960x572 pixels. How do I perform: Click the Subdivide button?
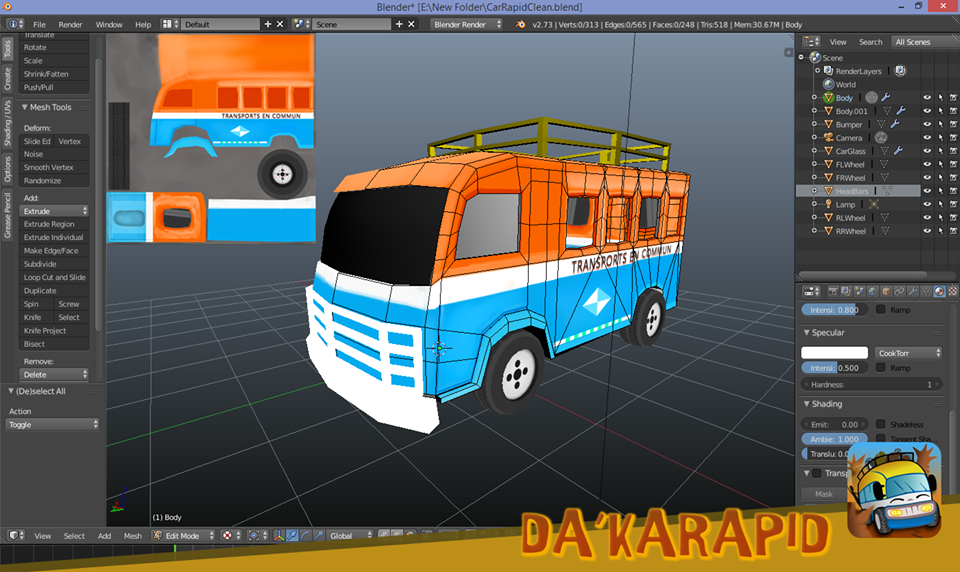point(54,264)
